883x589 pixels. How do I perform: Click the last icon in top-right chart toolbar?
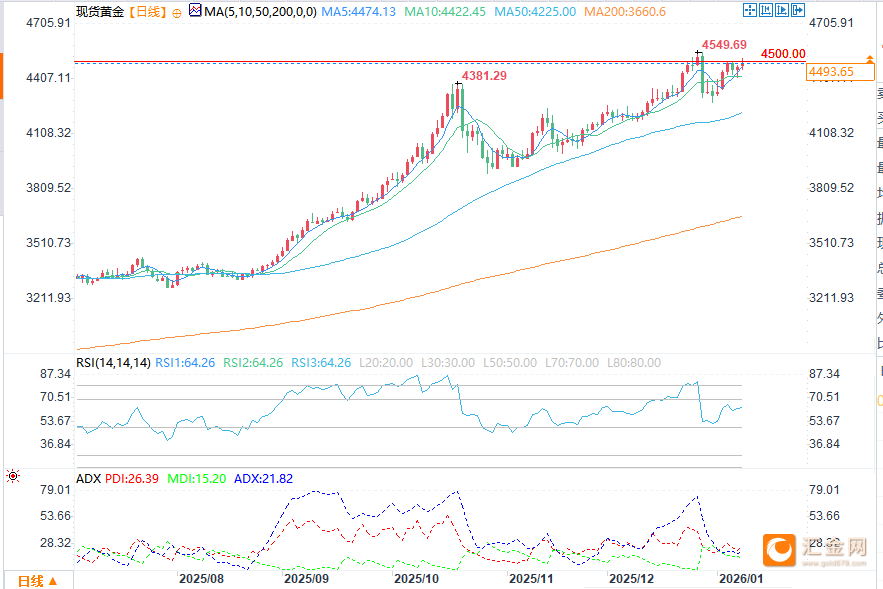point(795,11)
